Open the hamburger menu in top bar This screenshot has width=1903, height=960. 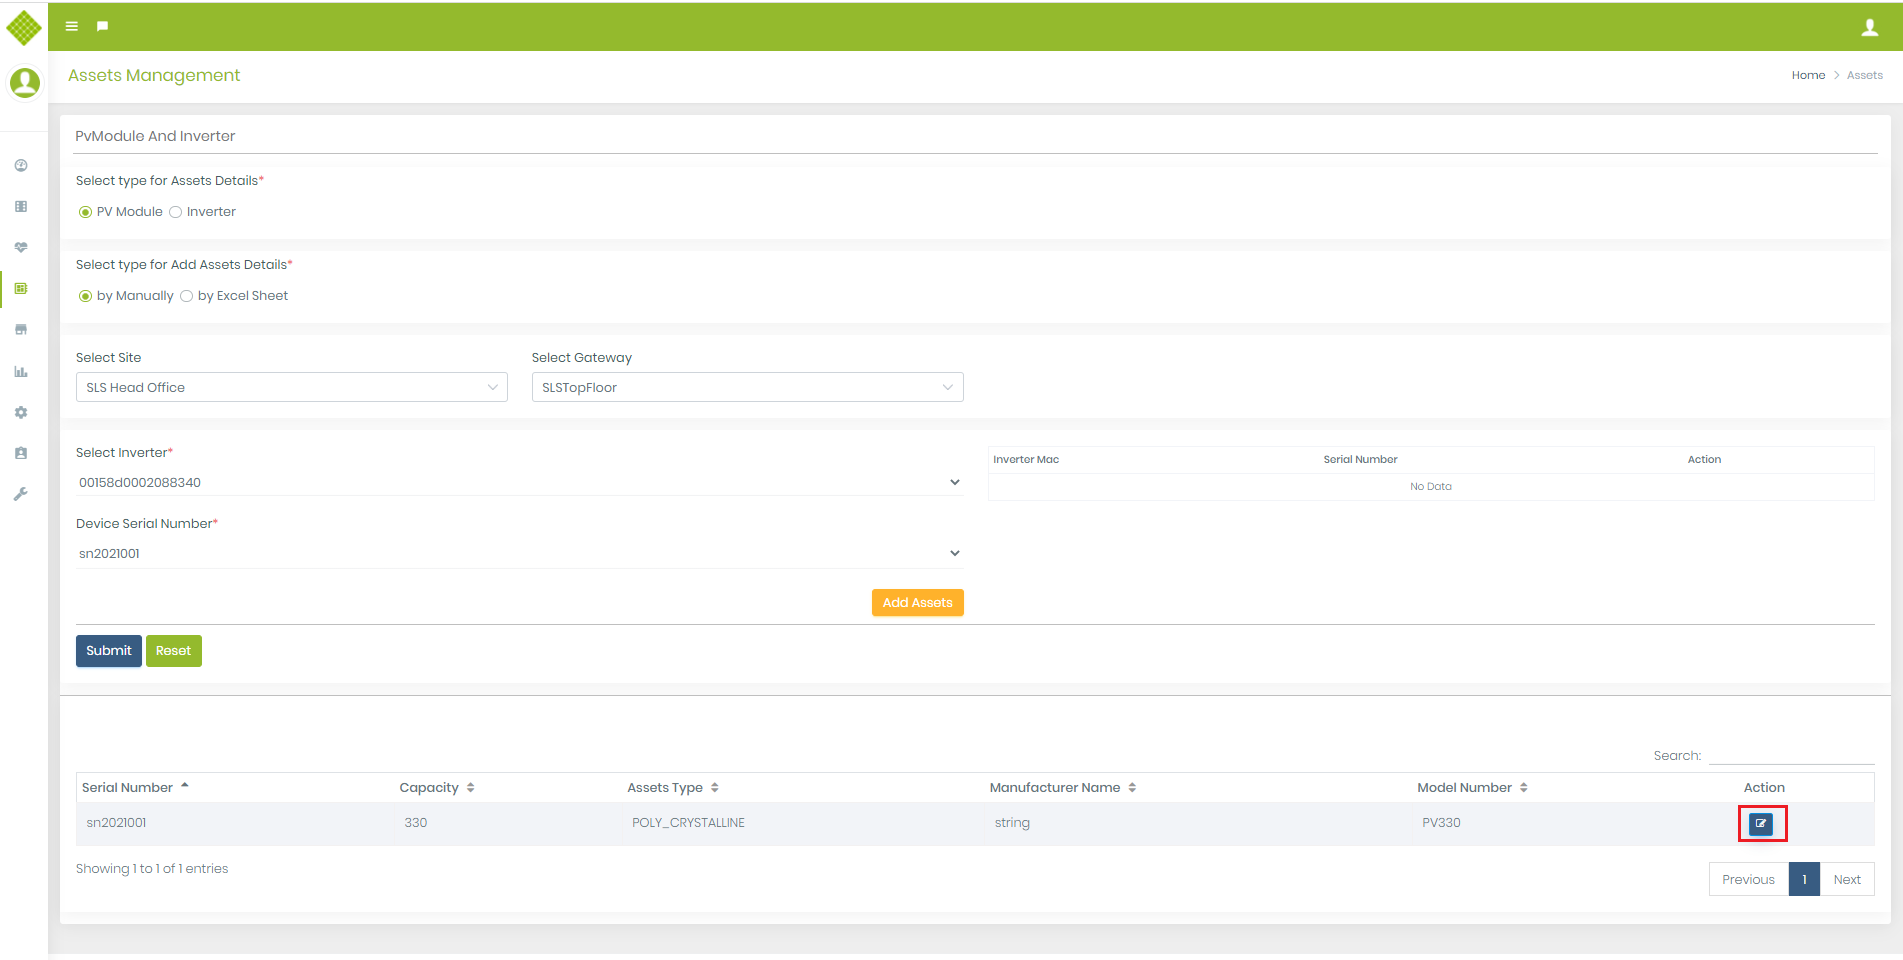(x=72, y=26)
